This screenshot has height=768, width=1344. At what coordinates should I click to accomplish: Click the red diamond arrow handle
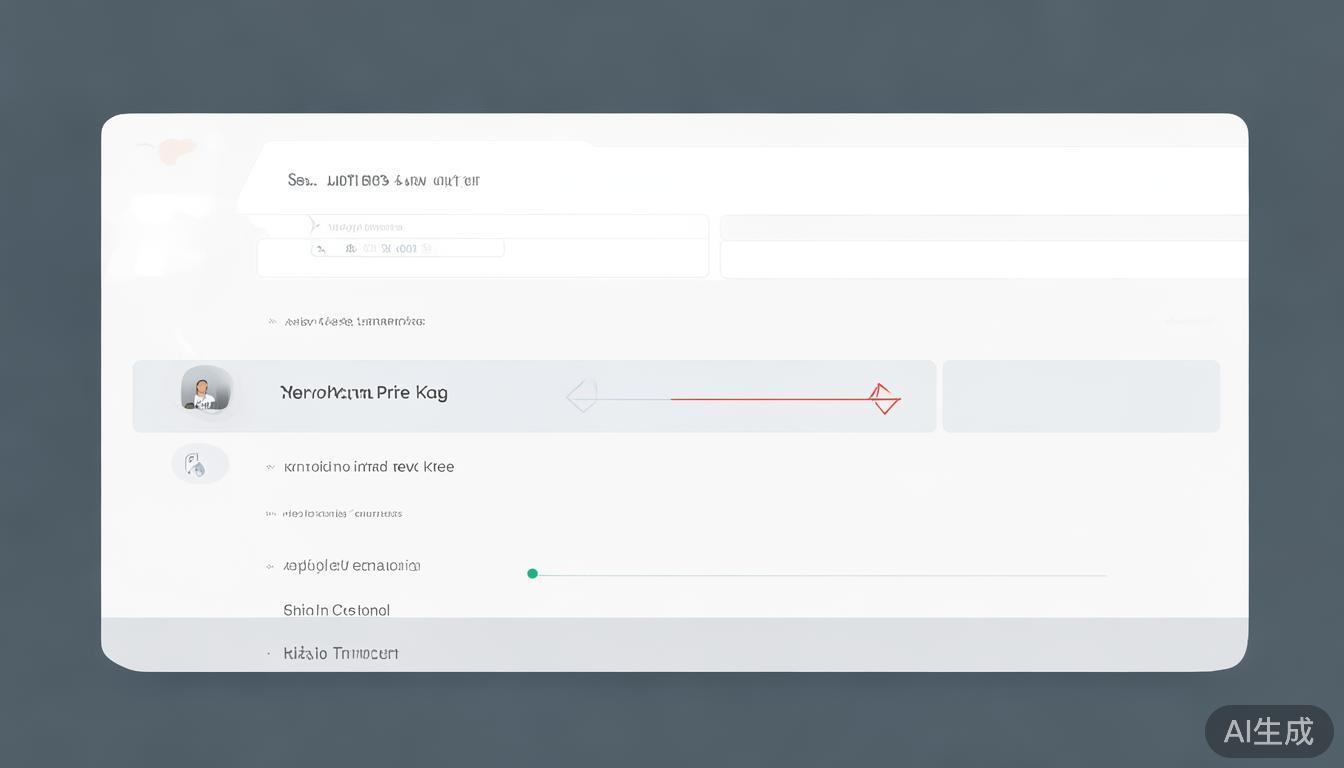883,398
